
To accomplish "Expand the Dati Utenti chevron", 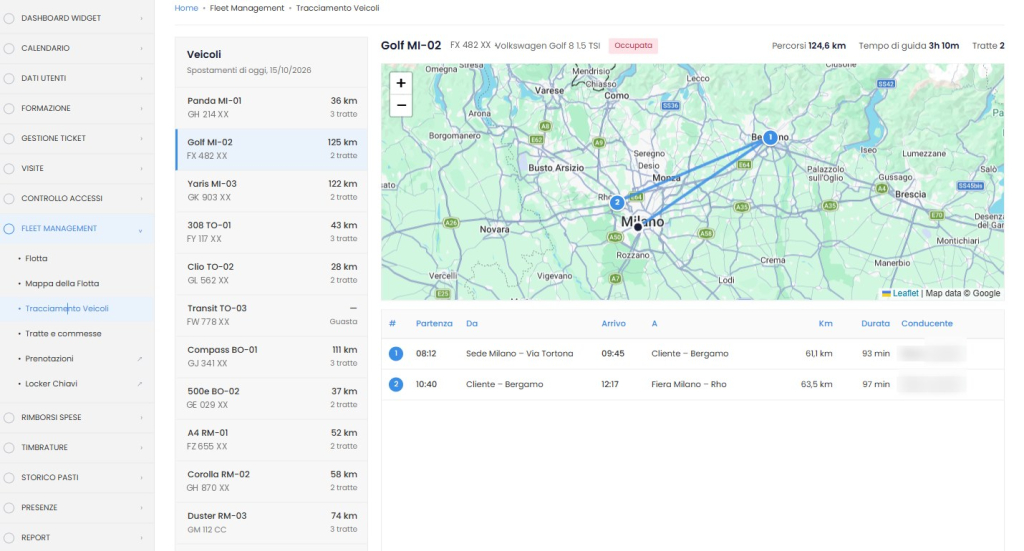I will 141,78.
